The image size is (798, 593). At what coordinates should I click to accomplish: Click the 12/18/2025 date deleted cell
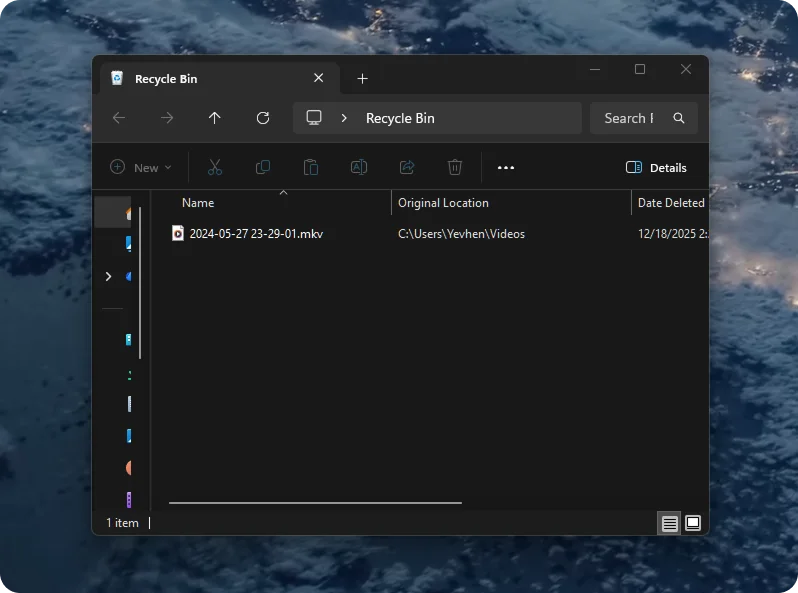(x=673, y=234)
